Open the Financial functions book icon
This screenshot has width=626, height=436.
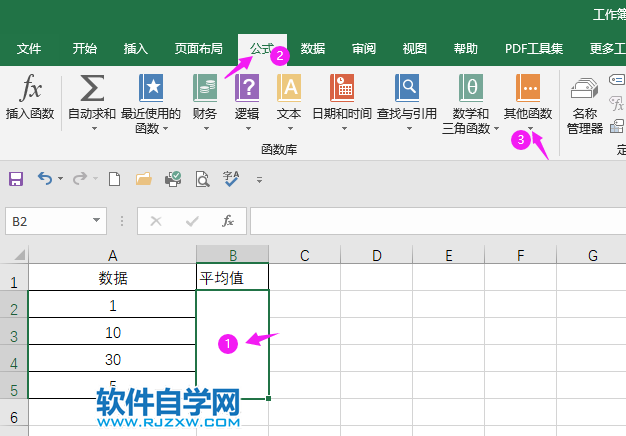click(x=205, y=88)
